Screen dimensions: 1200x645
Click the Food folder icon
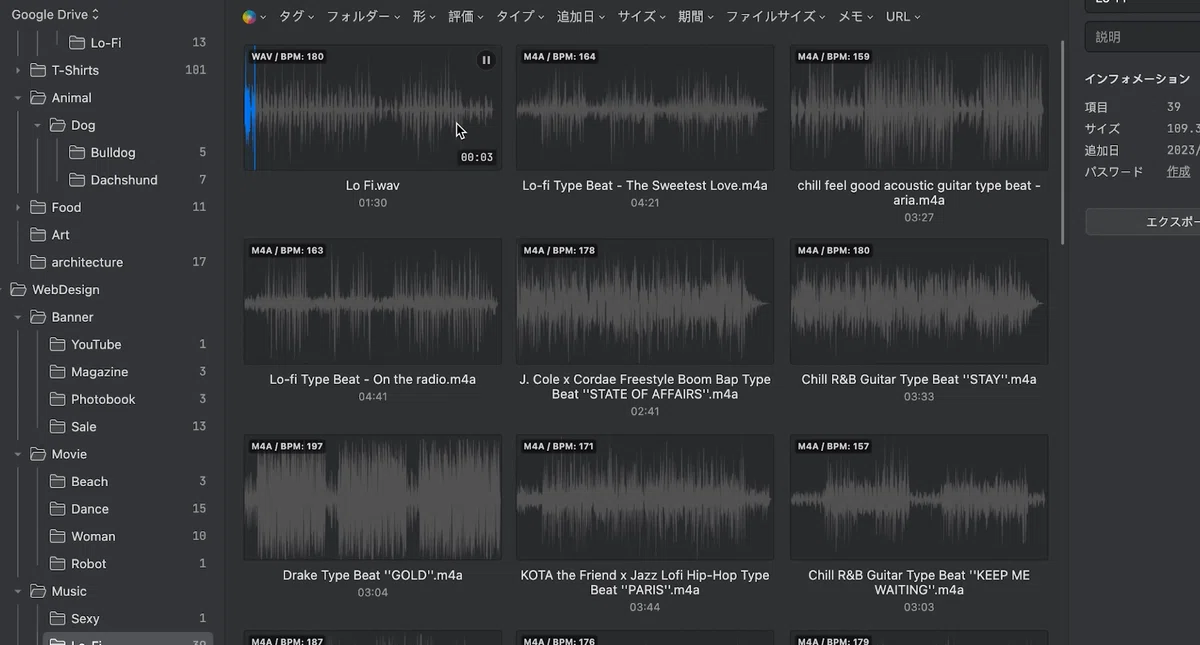coord(38,207)
